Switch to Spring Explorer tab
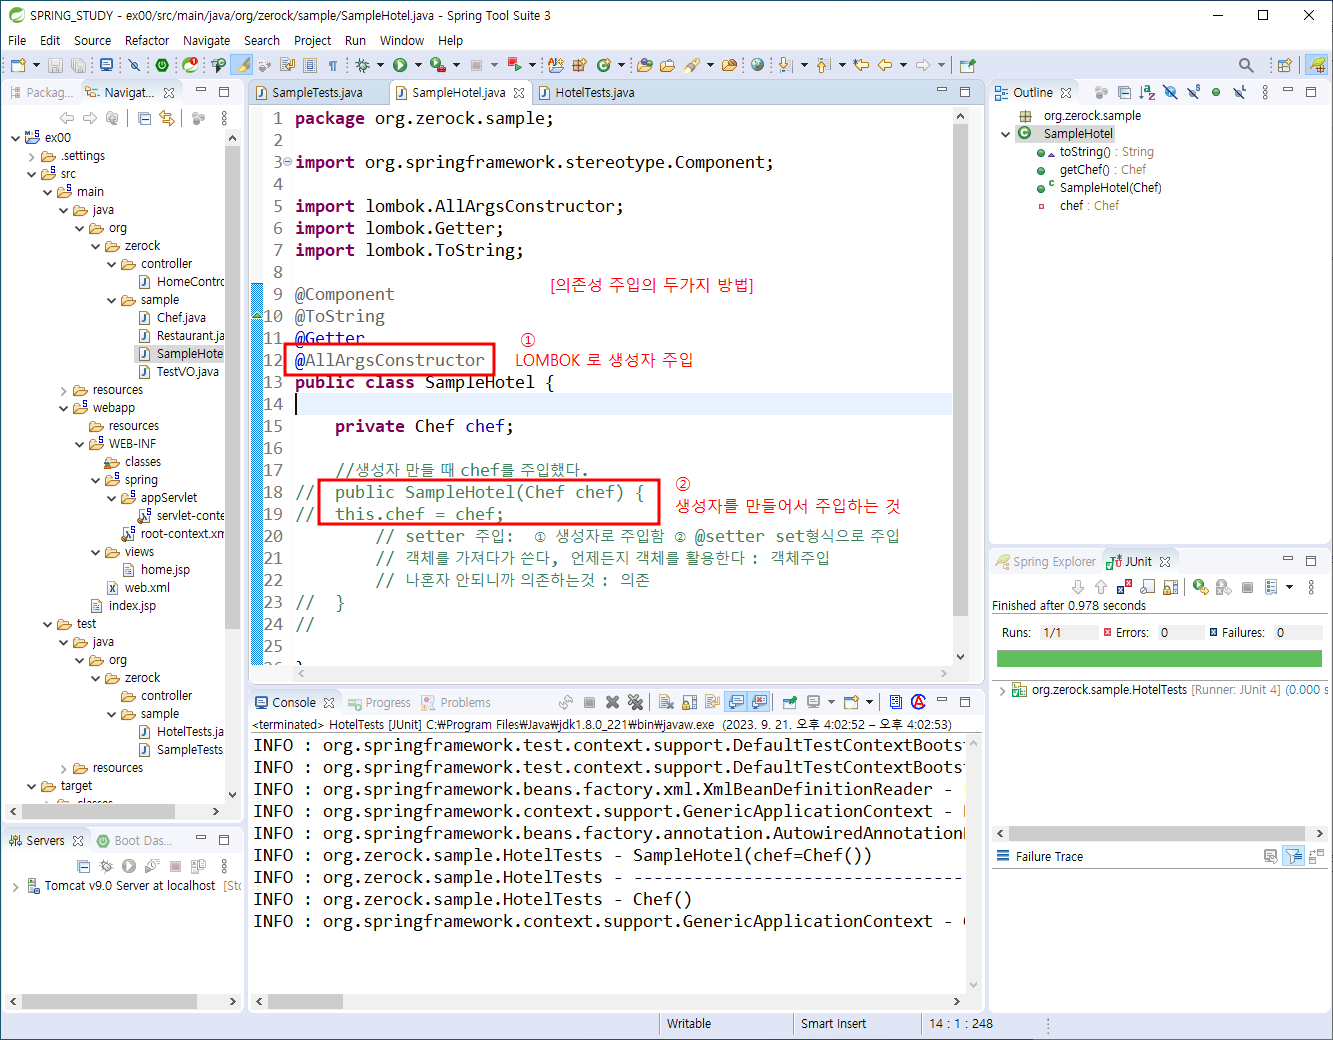 (x=1046, y=562)
